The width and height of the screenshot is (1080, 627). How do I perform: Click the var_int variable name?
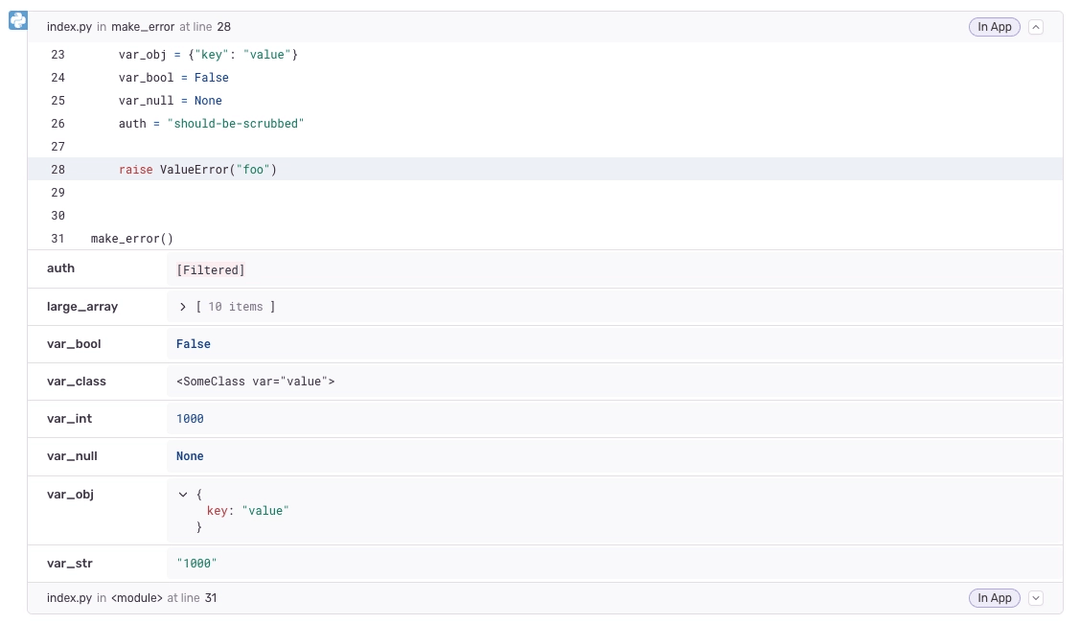pos(69,418)
